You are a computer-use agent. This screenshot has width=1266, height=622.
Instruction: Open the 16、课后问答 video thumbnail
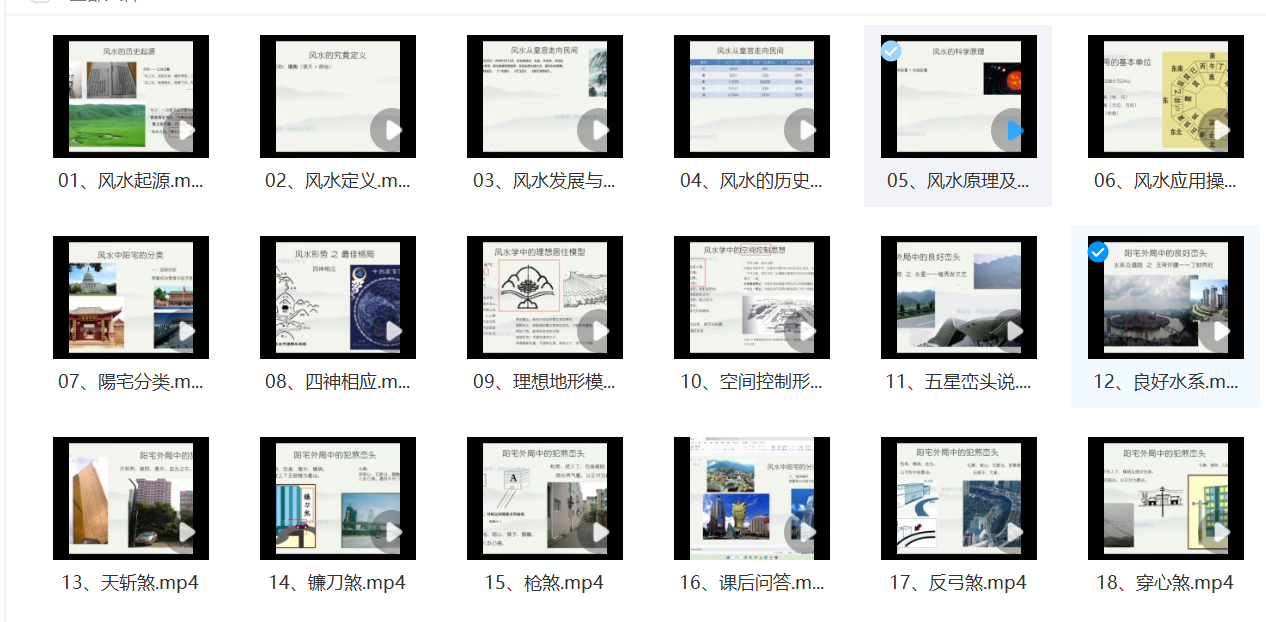tap(751, 498)
